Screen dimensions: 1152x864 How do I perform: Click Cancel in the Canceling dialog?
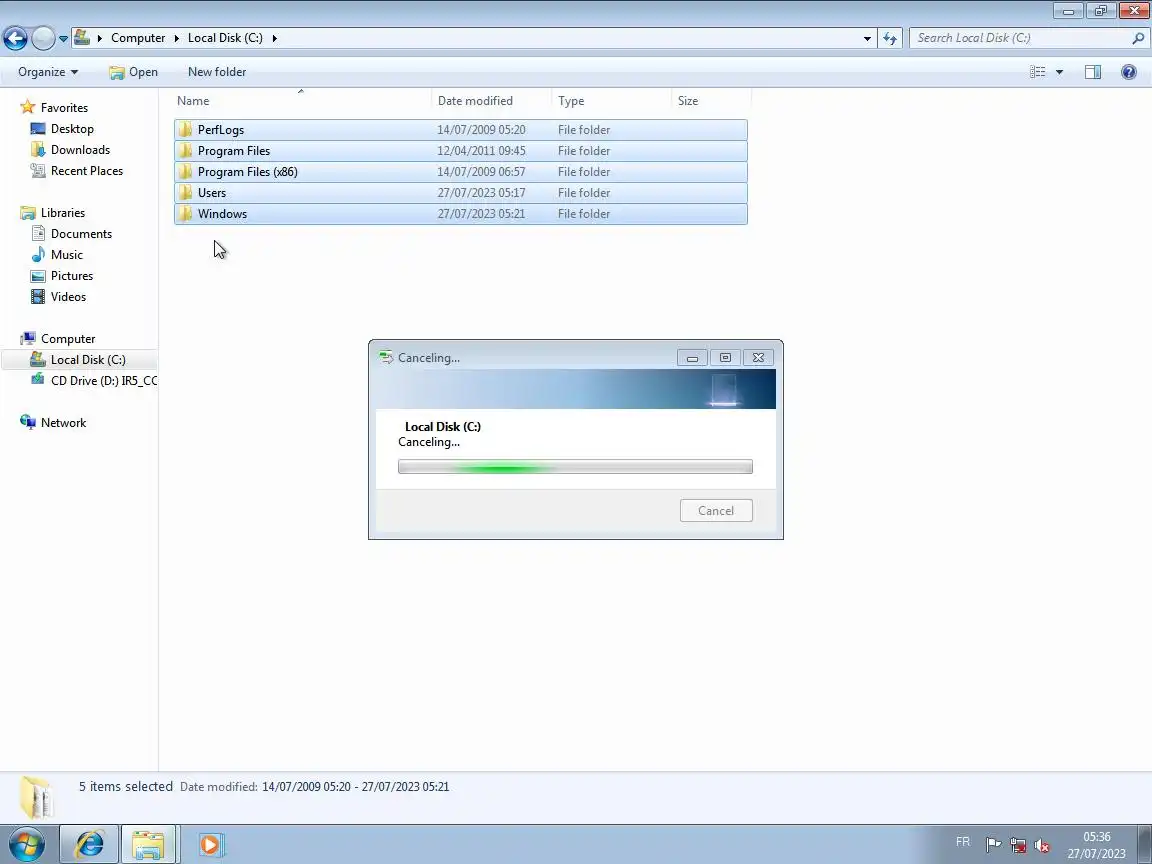[x=716, y=511]
